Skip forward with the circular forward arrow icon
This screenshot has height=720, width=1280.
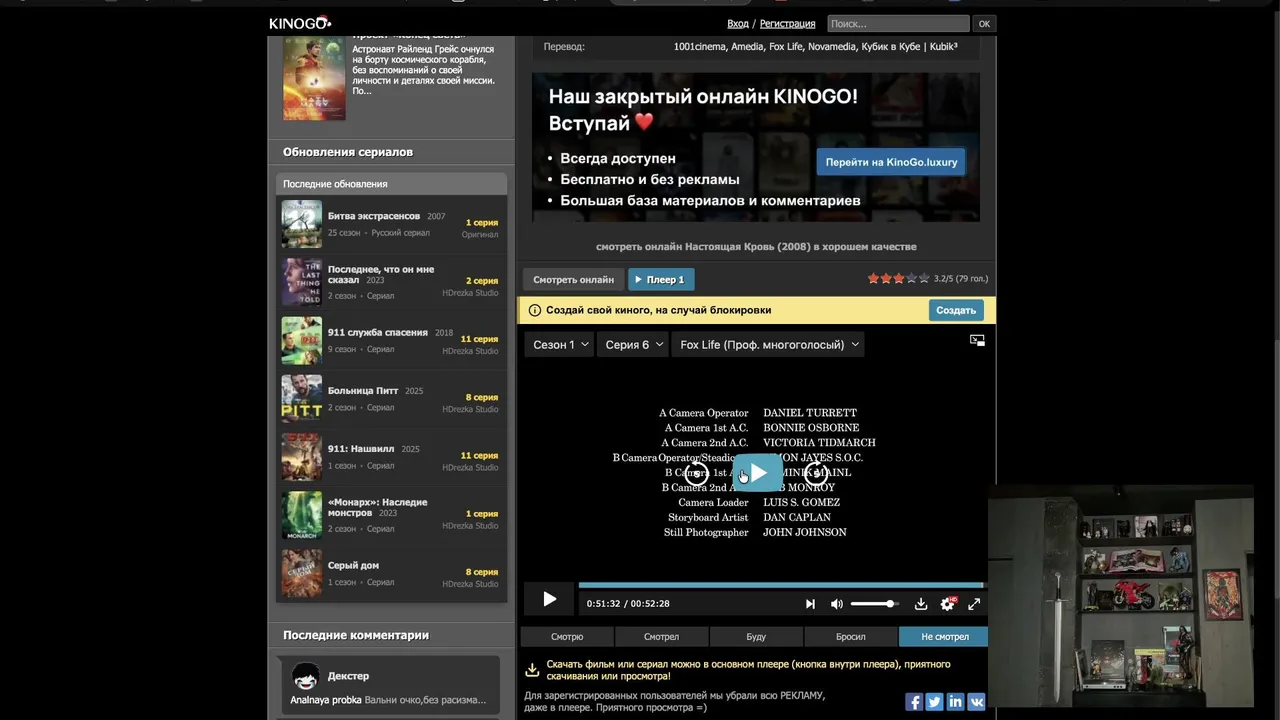pyautogui.click(x=817, y=473)
